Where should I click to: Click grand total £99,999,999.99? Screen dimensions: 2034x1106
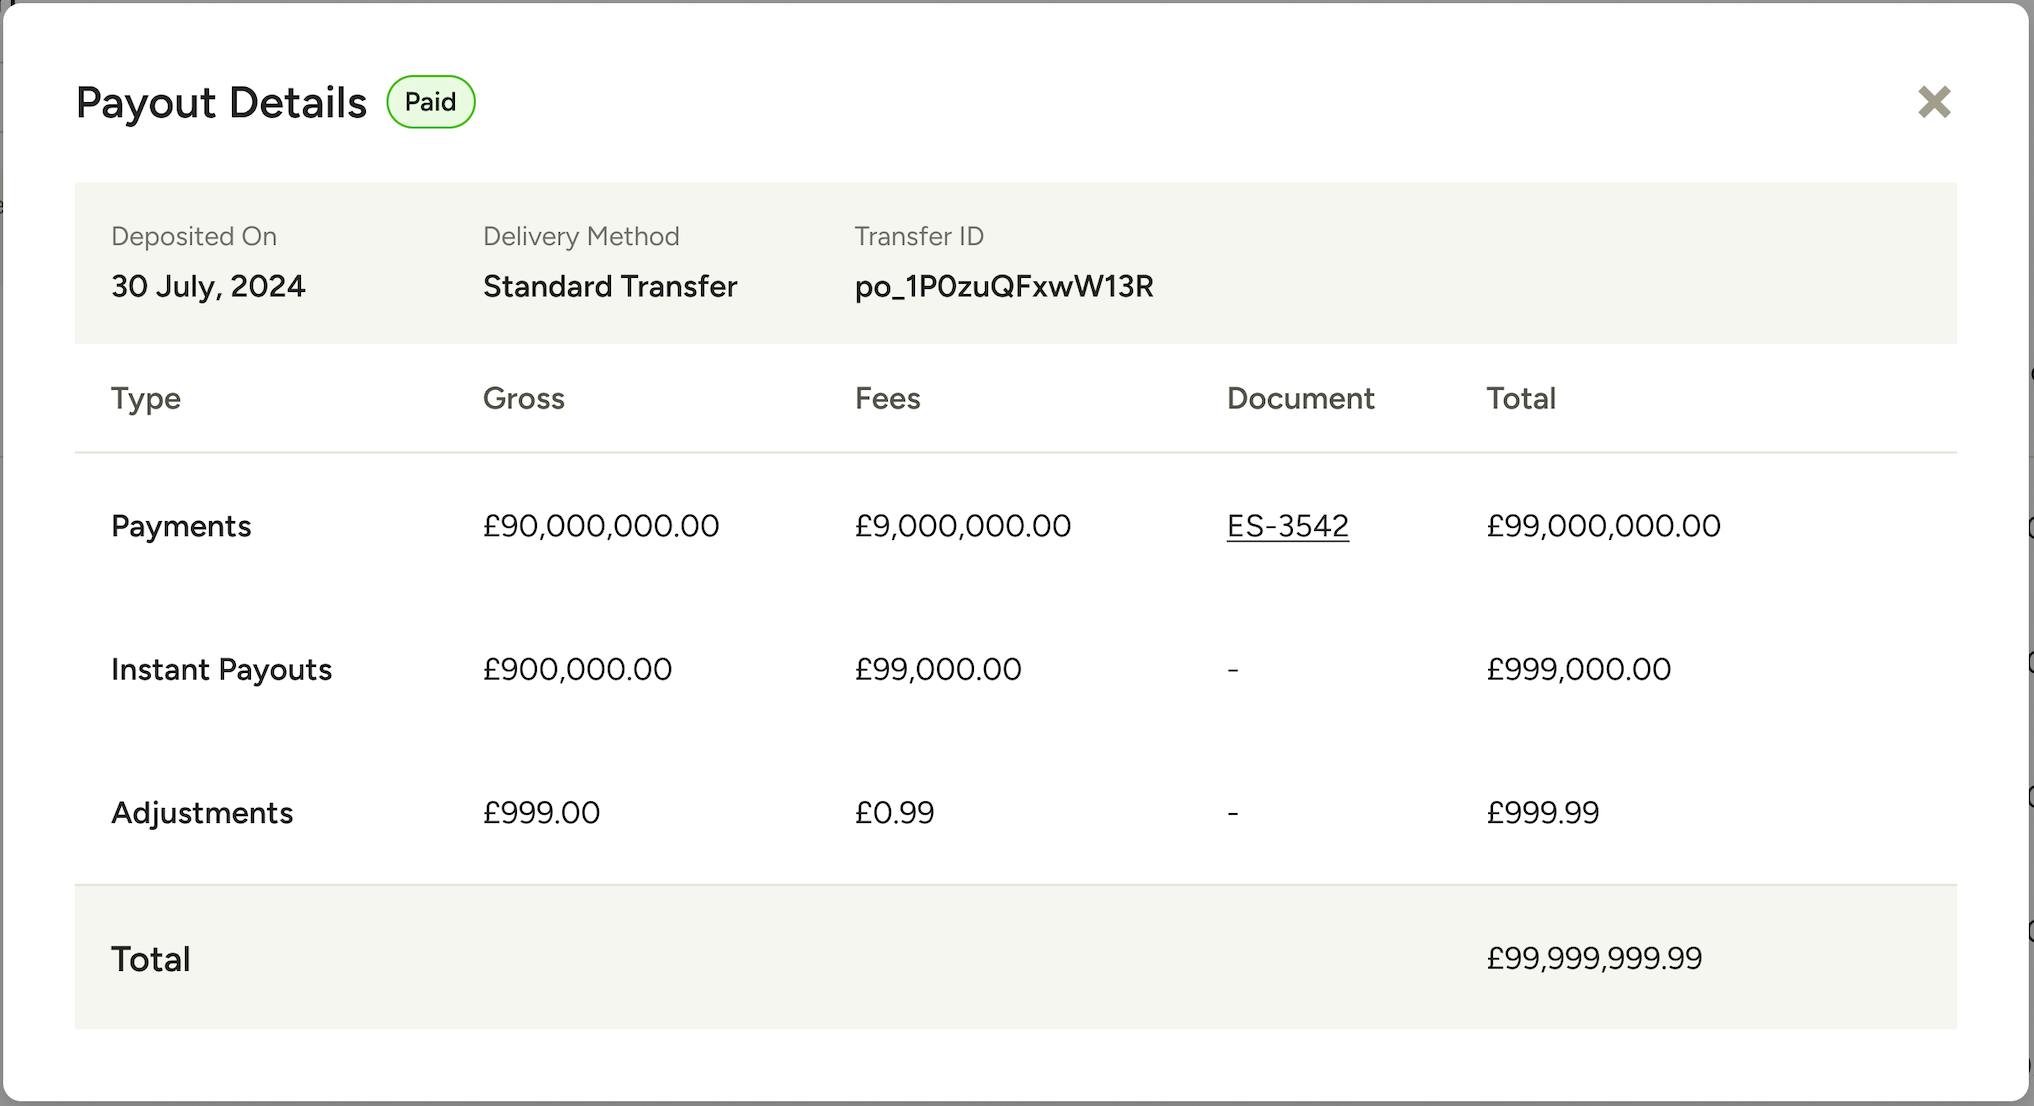point(1594,959)
